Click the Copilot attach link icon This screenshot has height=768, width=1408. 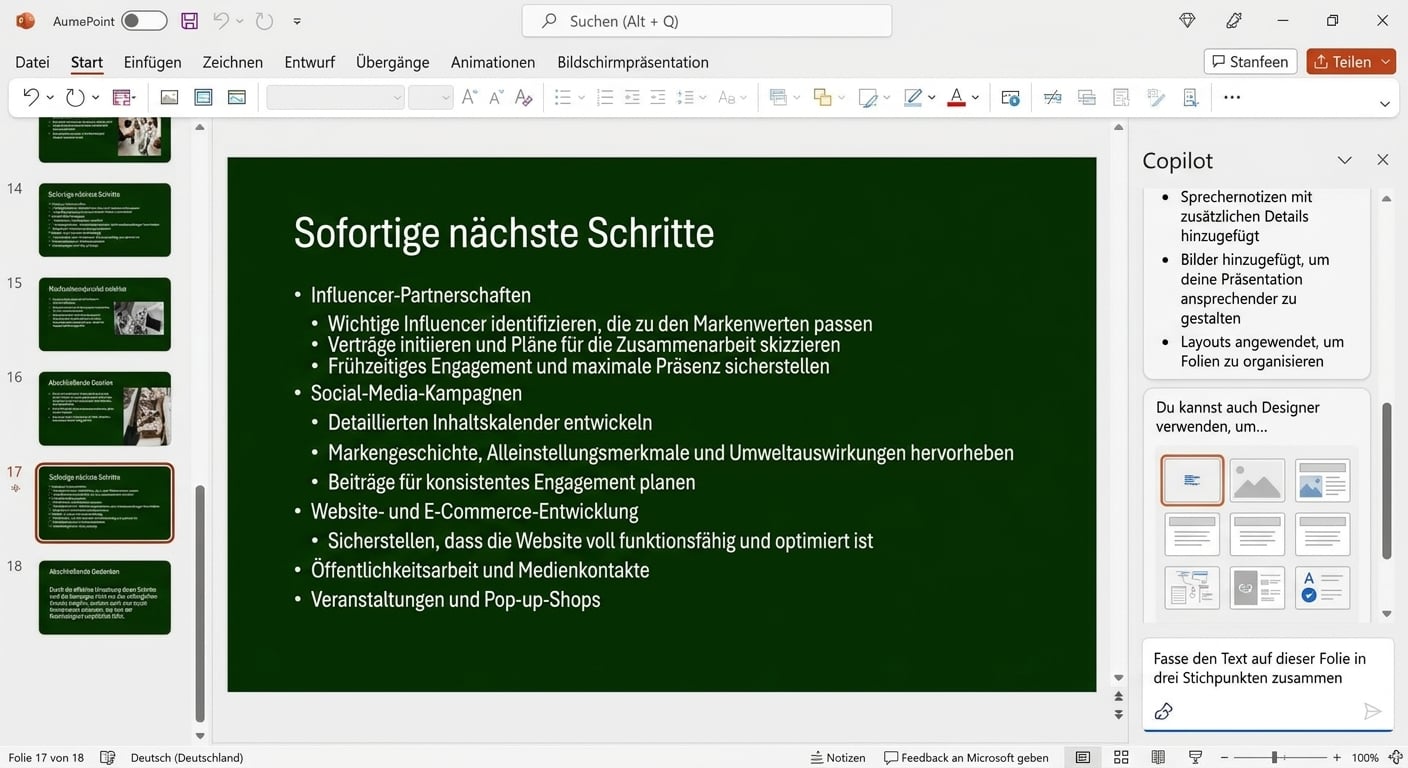click(1163, 711)
